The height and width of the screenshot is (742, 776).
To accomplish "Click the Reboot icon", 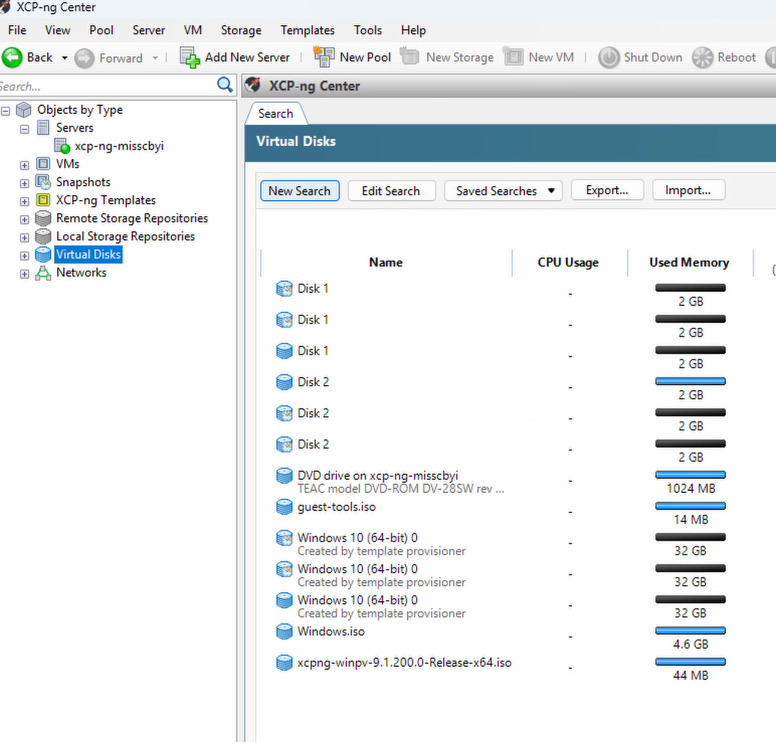I will [702, 57].
